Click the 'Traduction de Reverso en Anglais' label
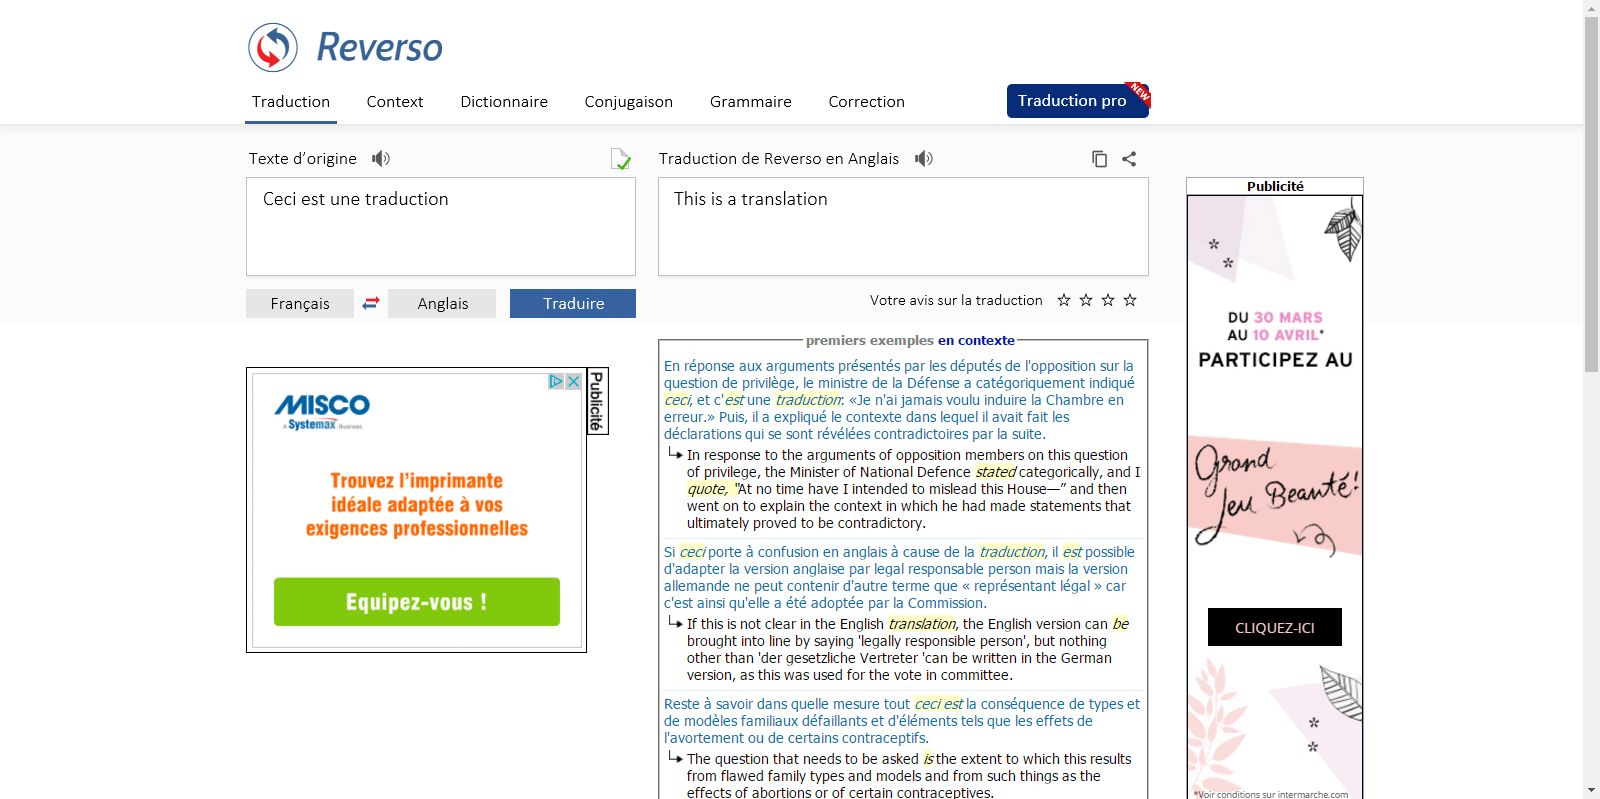The image size is (1600, 799). (x=779, y=158)
